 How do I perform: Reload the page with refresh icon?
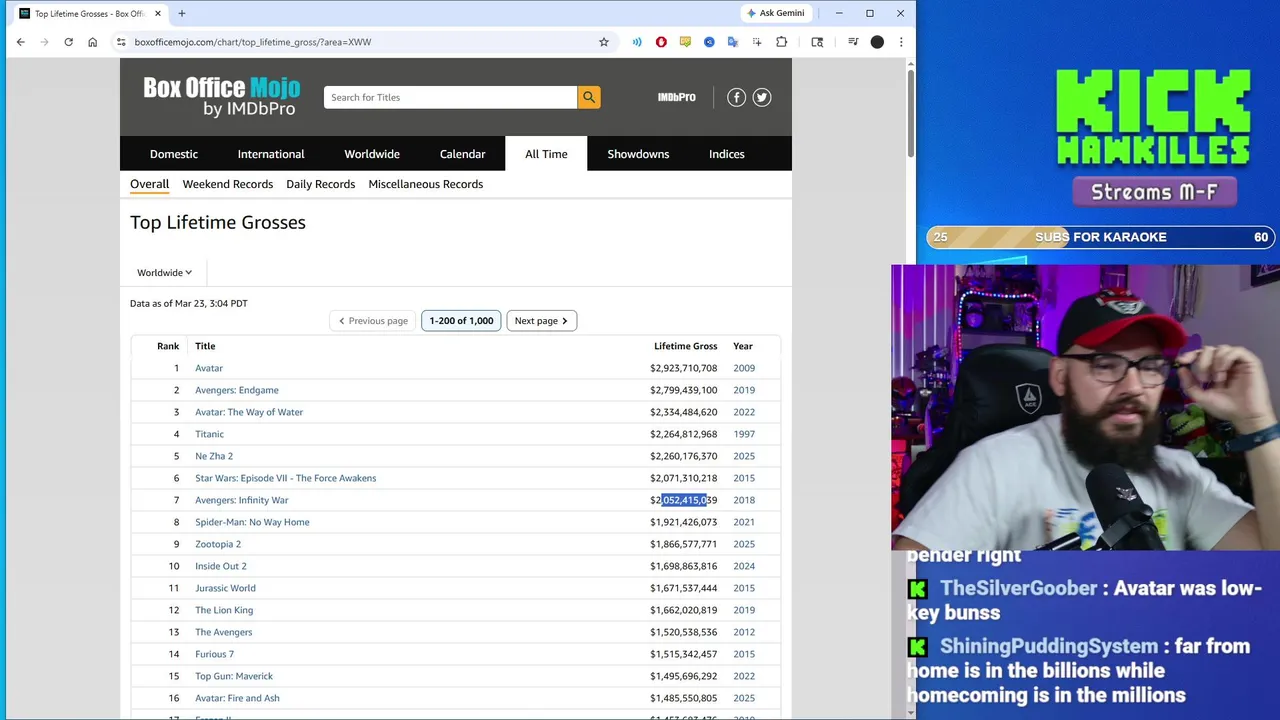68,42
